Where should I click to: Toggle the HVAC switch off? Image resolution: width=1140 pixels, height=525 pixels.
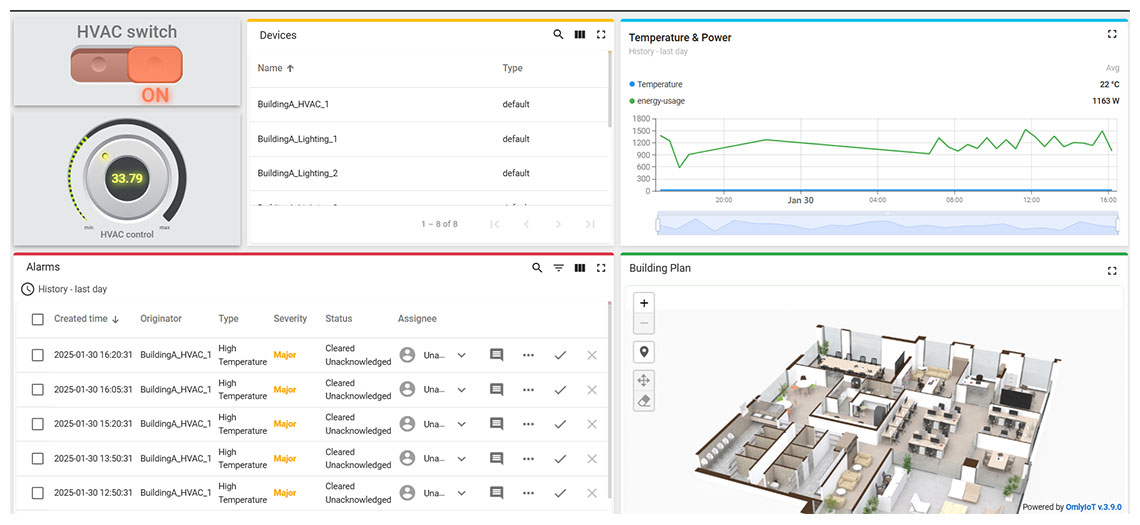click(127, 66)
